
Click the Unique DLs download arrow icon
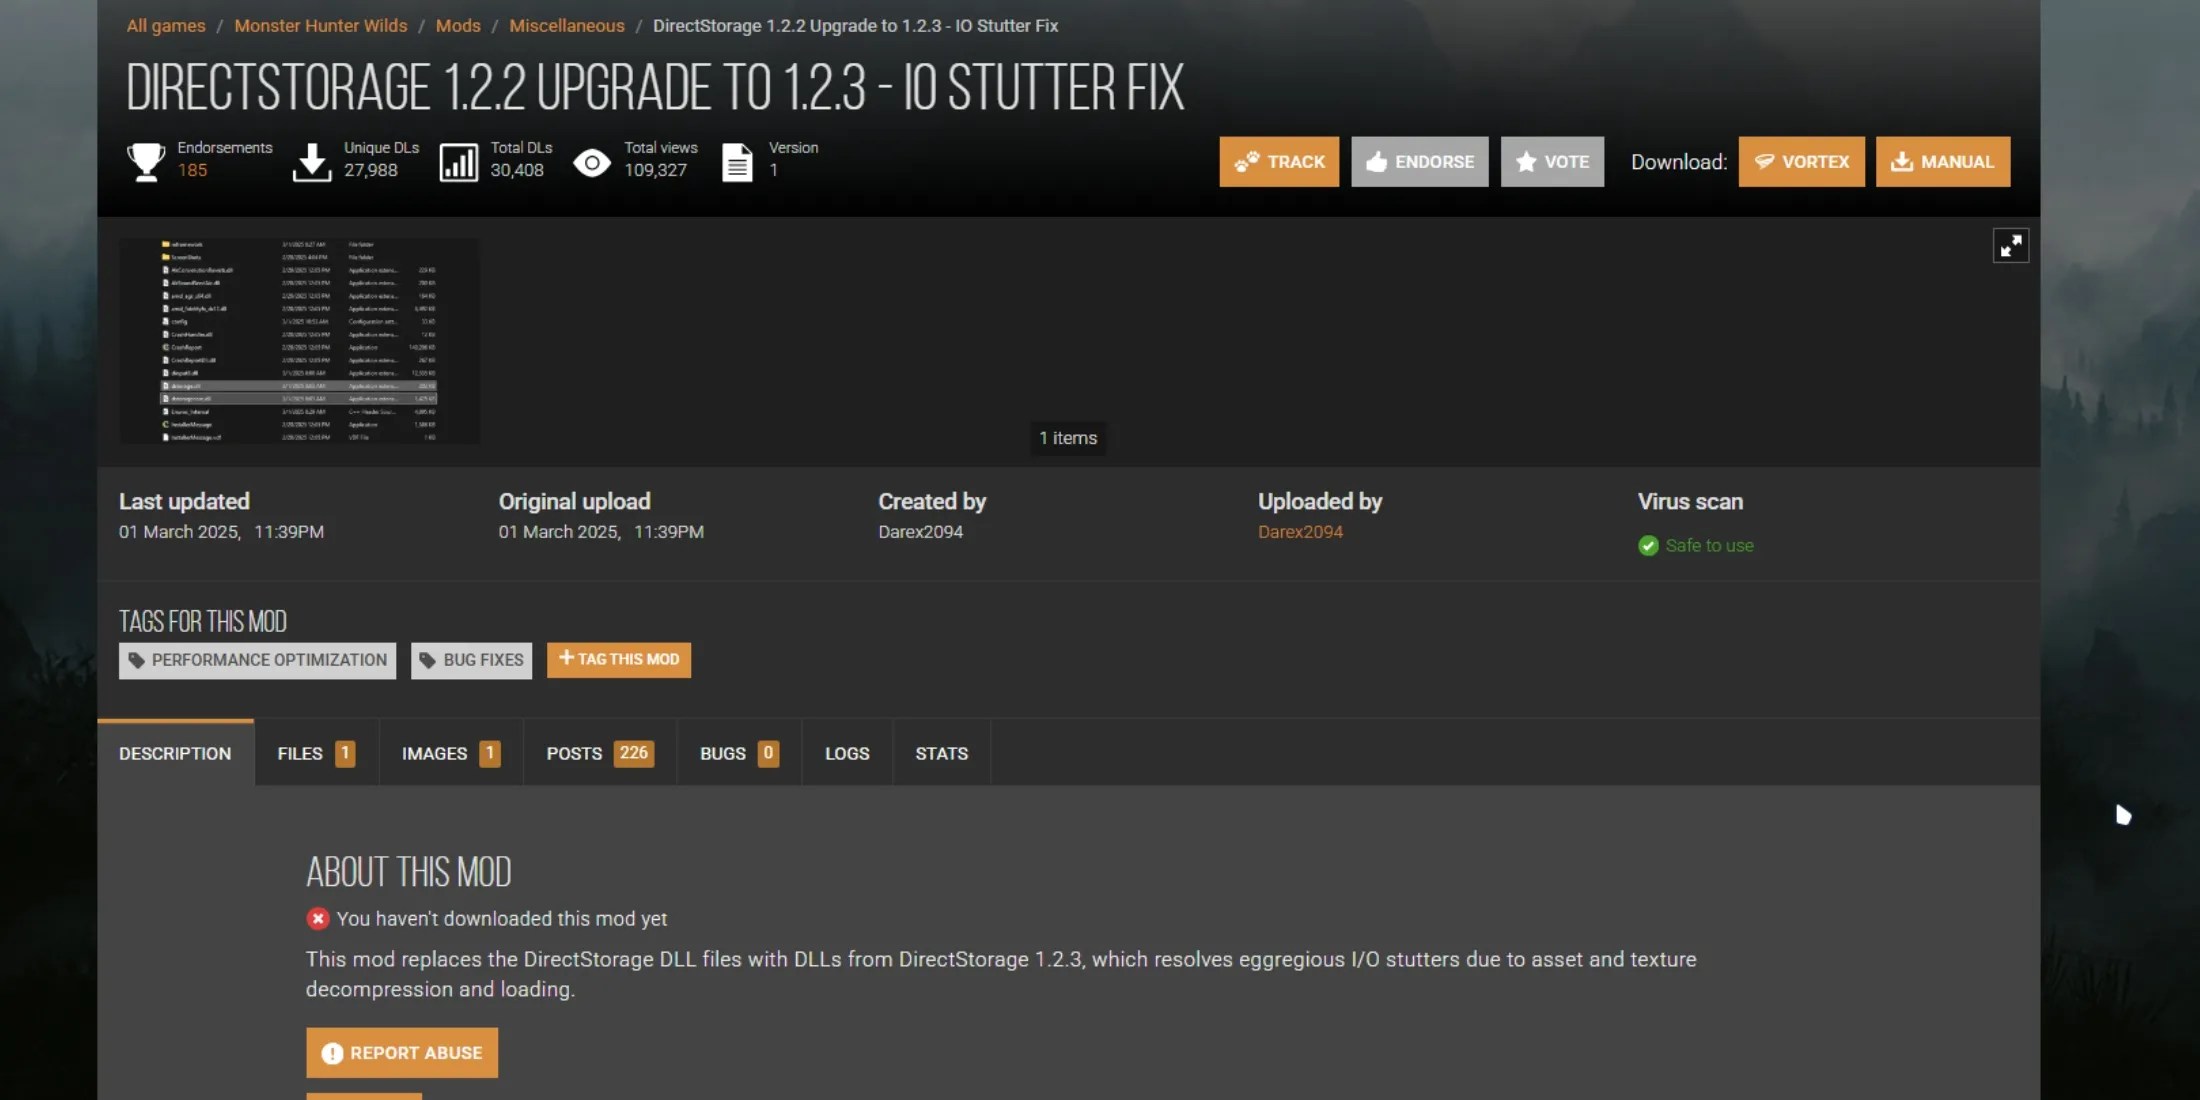(312, 162)
